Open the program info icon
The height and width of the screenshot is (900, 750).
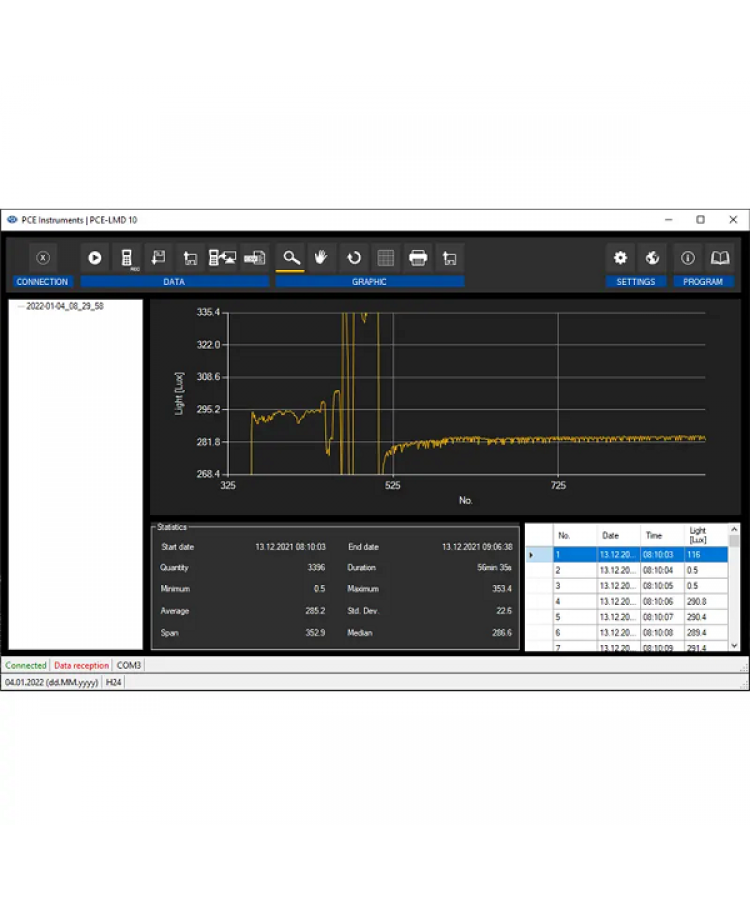point(688,257)
